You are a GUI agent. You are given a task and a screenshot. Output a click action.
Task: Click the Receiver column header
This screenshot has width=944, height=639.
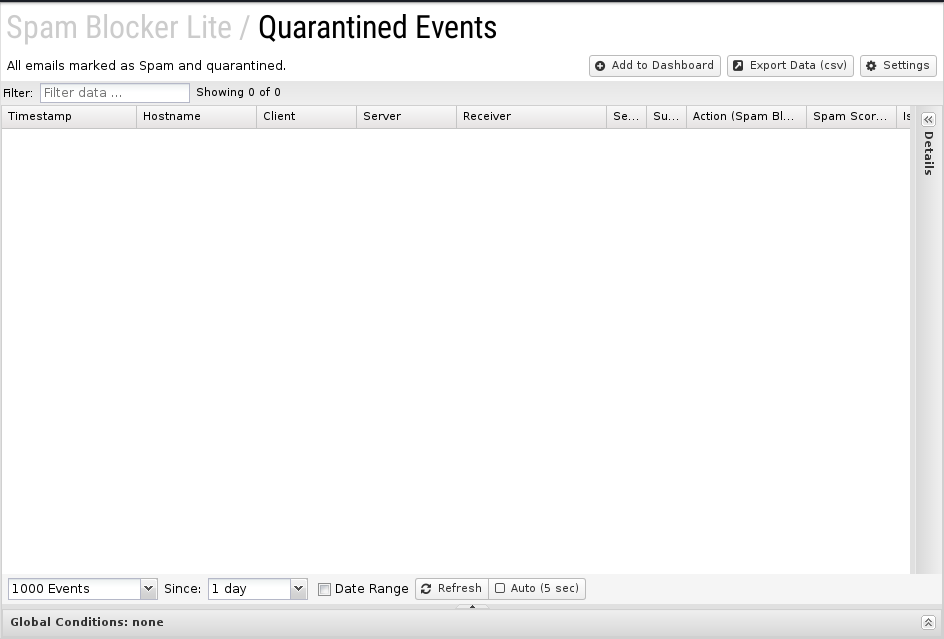[x=532, y=116]
